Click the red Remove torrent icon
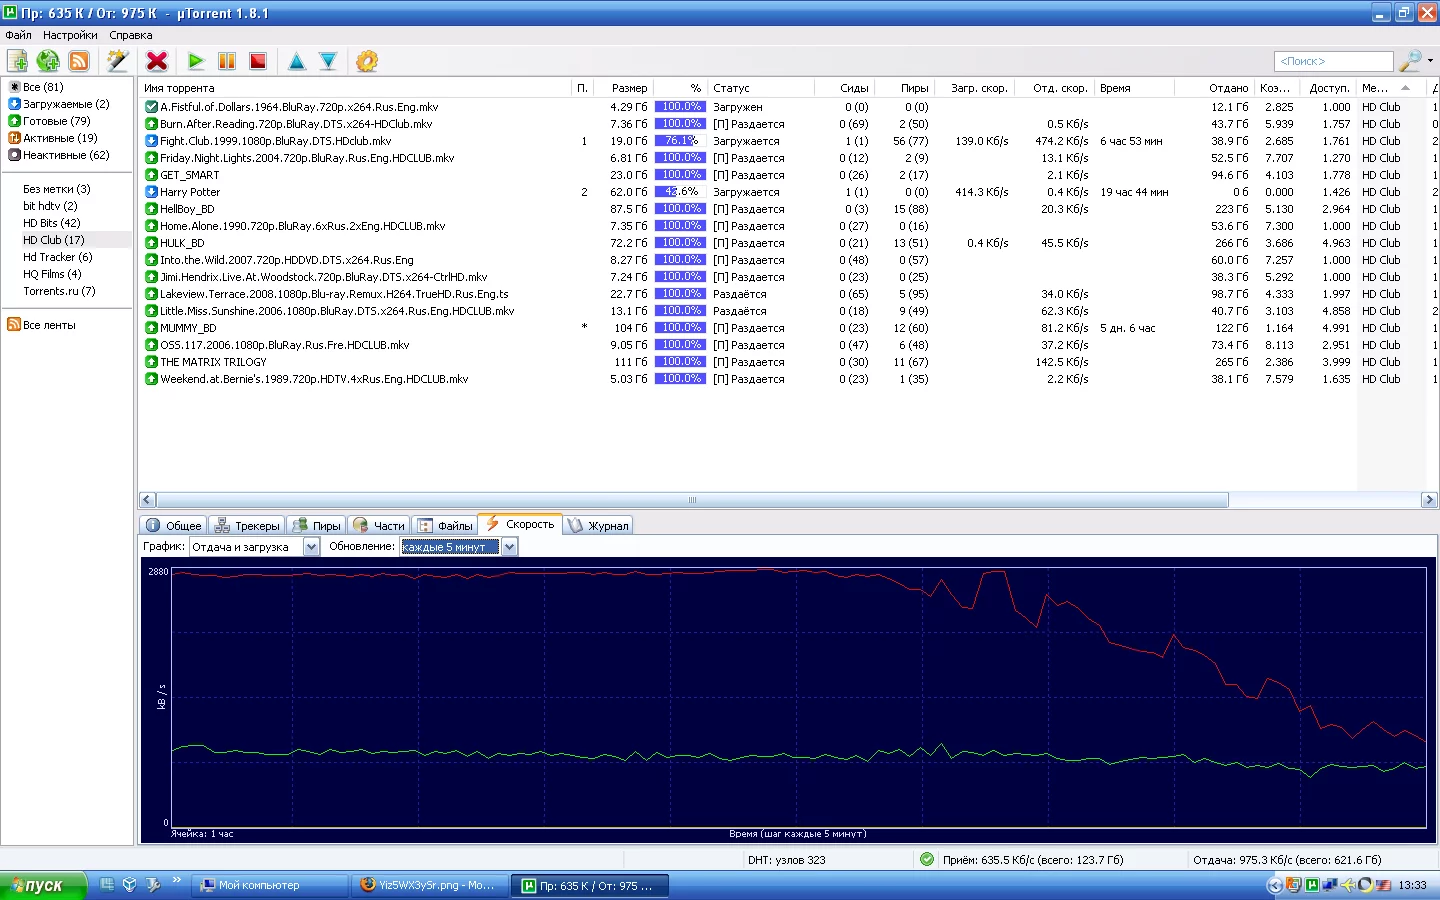This screenshot has width=1440, height=900. pos(157,61)
